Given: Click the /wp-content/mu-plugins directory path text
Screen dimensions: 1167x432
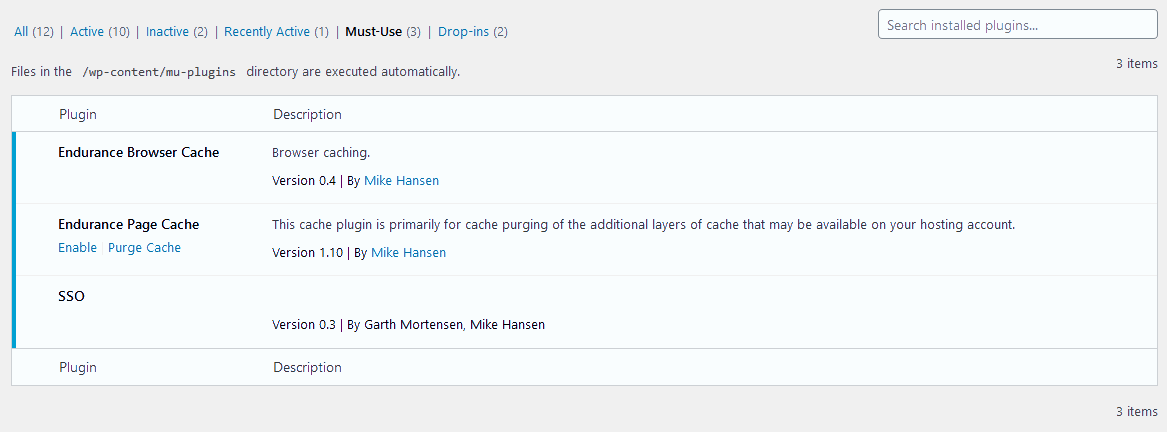Looking at the screenshot, I should (x=159, y=72).
